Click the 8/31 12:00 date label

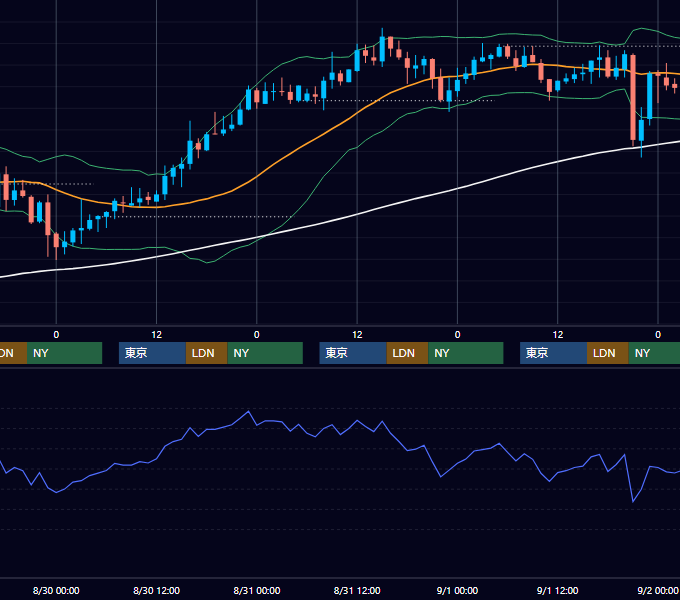point(357,590)
